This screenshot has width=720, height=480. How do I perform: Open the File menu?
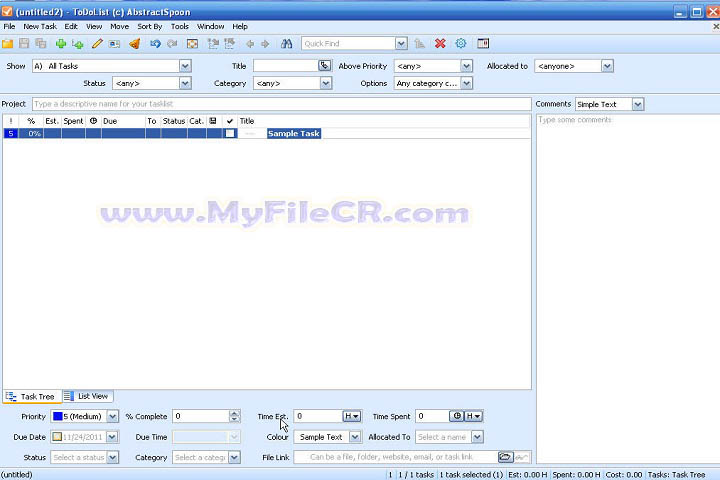coord(9,27)
